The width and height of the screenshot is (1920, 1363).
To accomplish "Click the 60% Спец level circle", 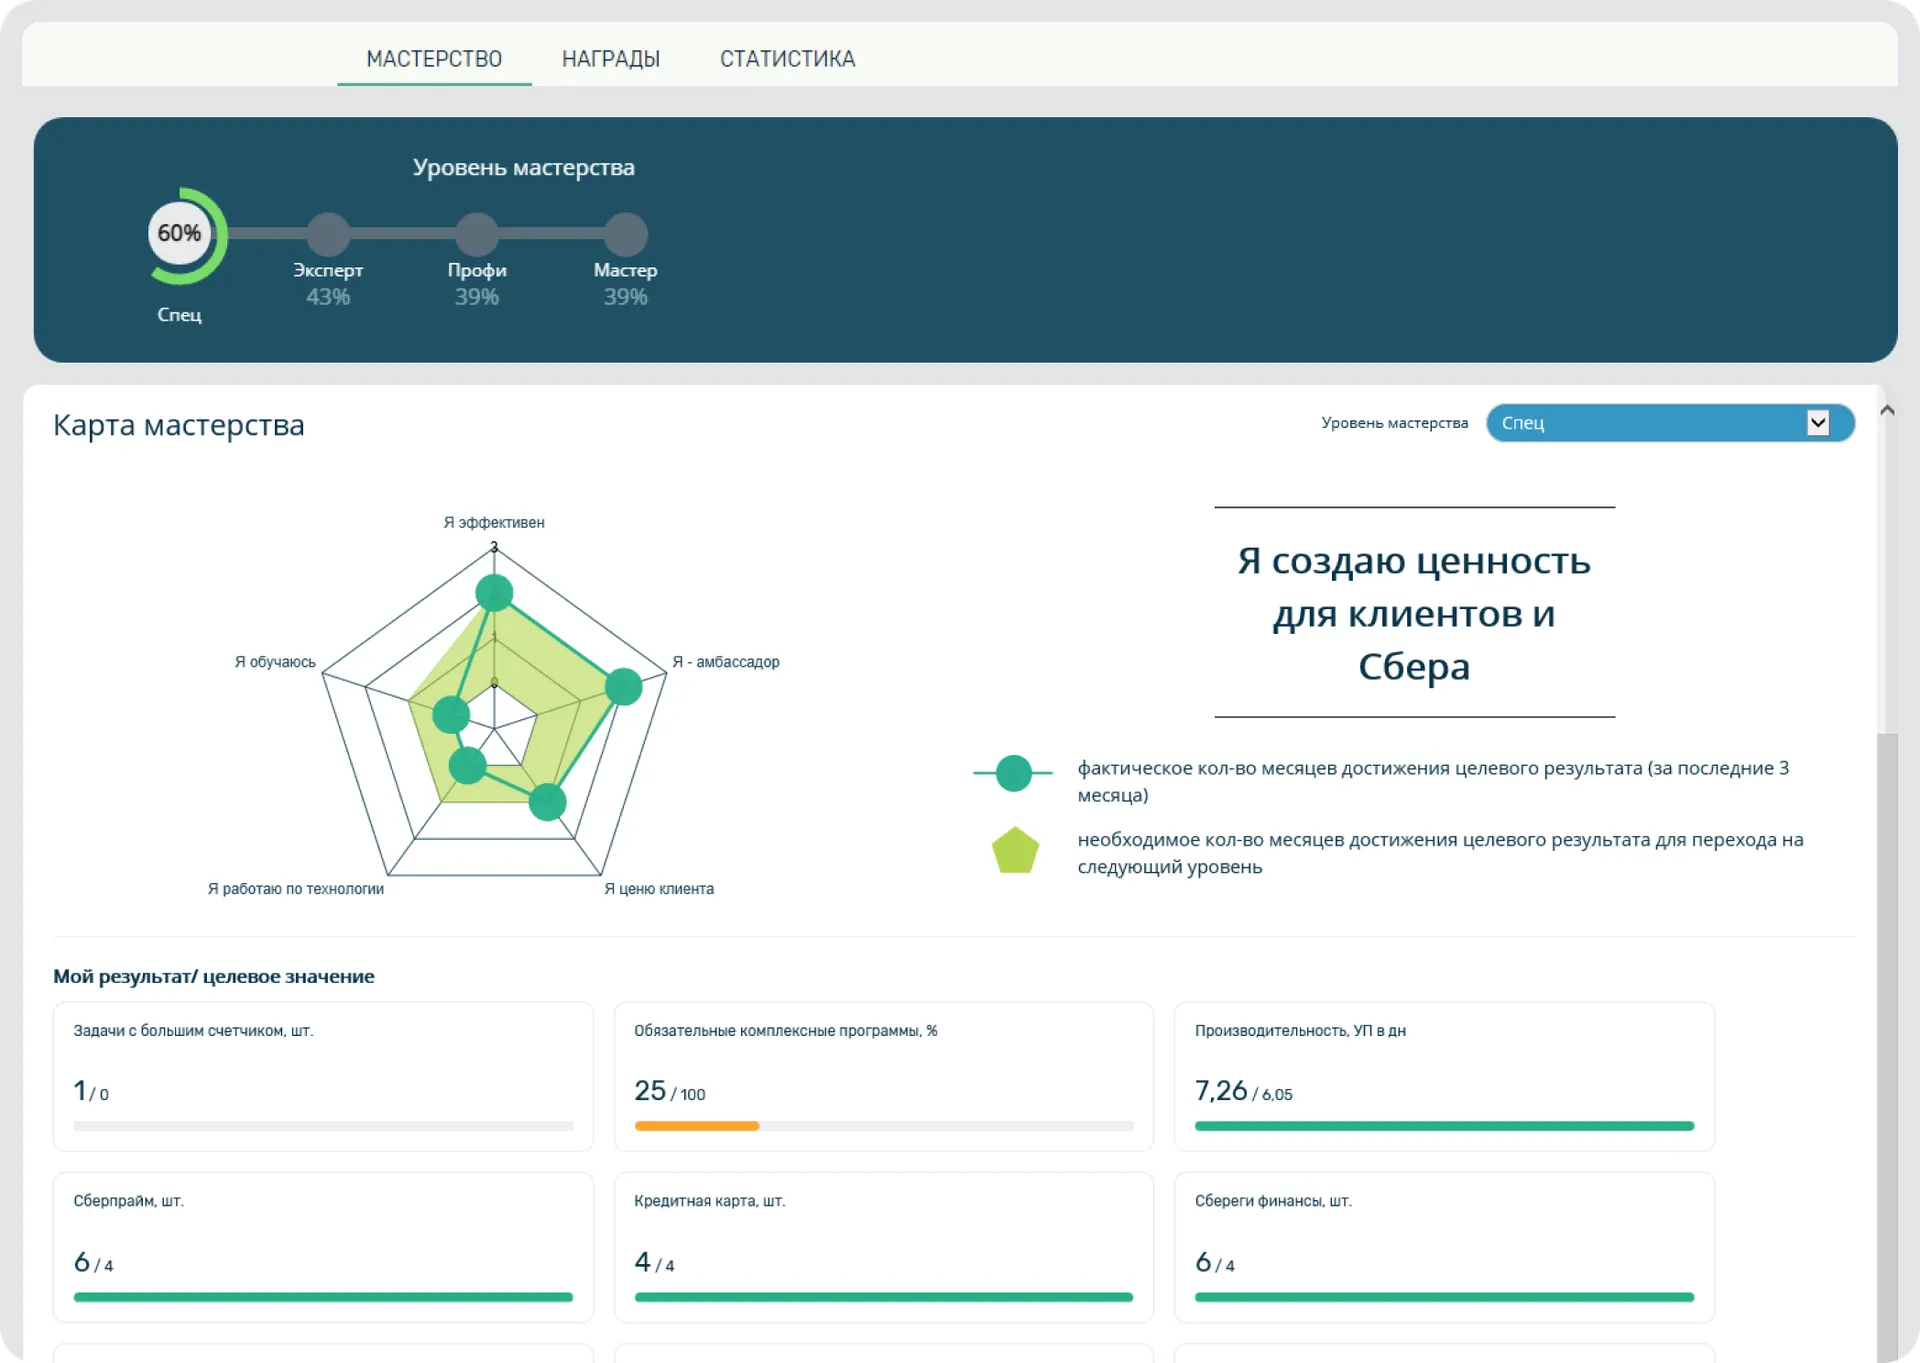I will (x=180, y=234).
